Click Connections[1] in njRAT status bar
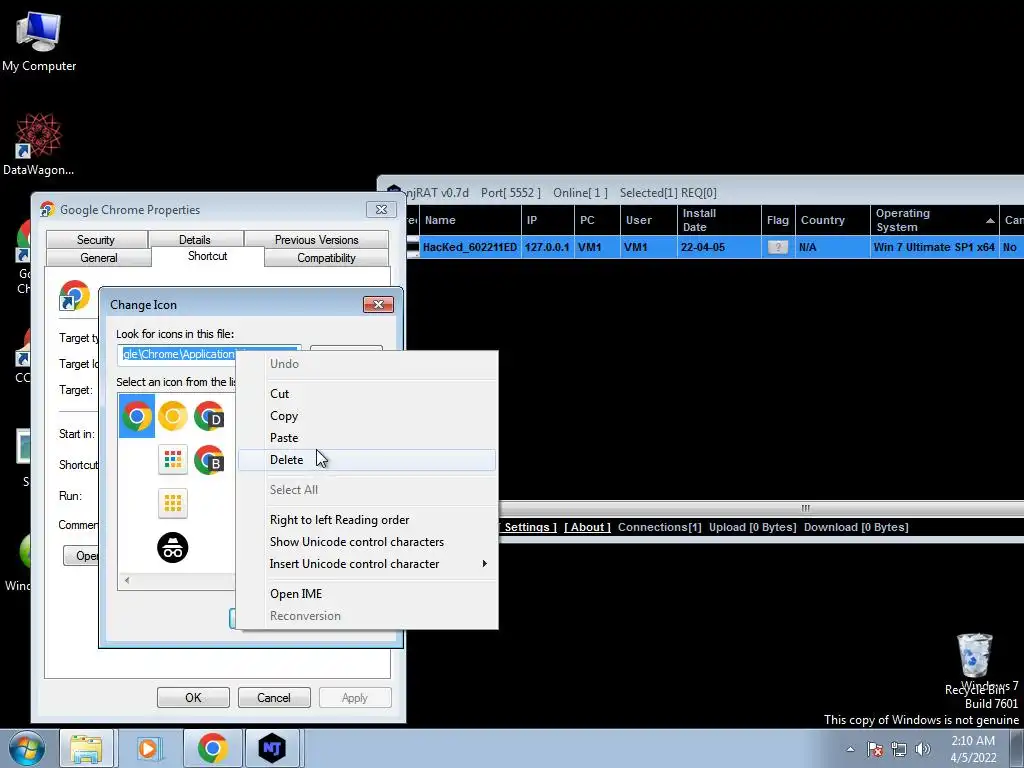The width and height of the screenshot is (1024, 768). pyautogui.click(x=660, y=527)
